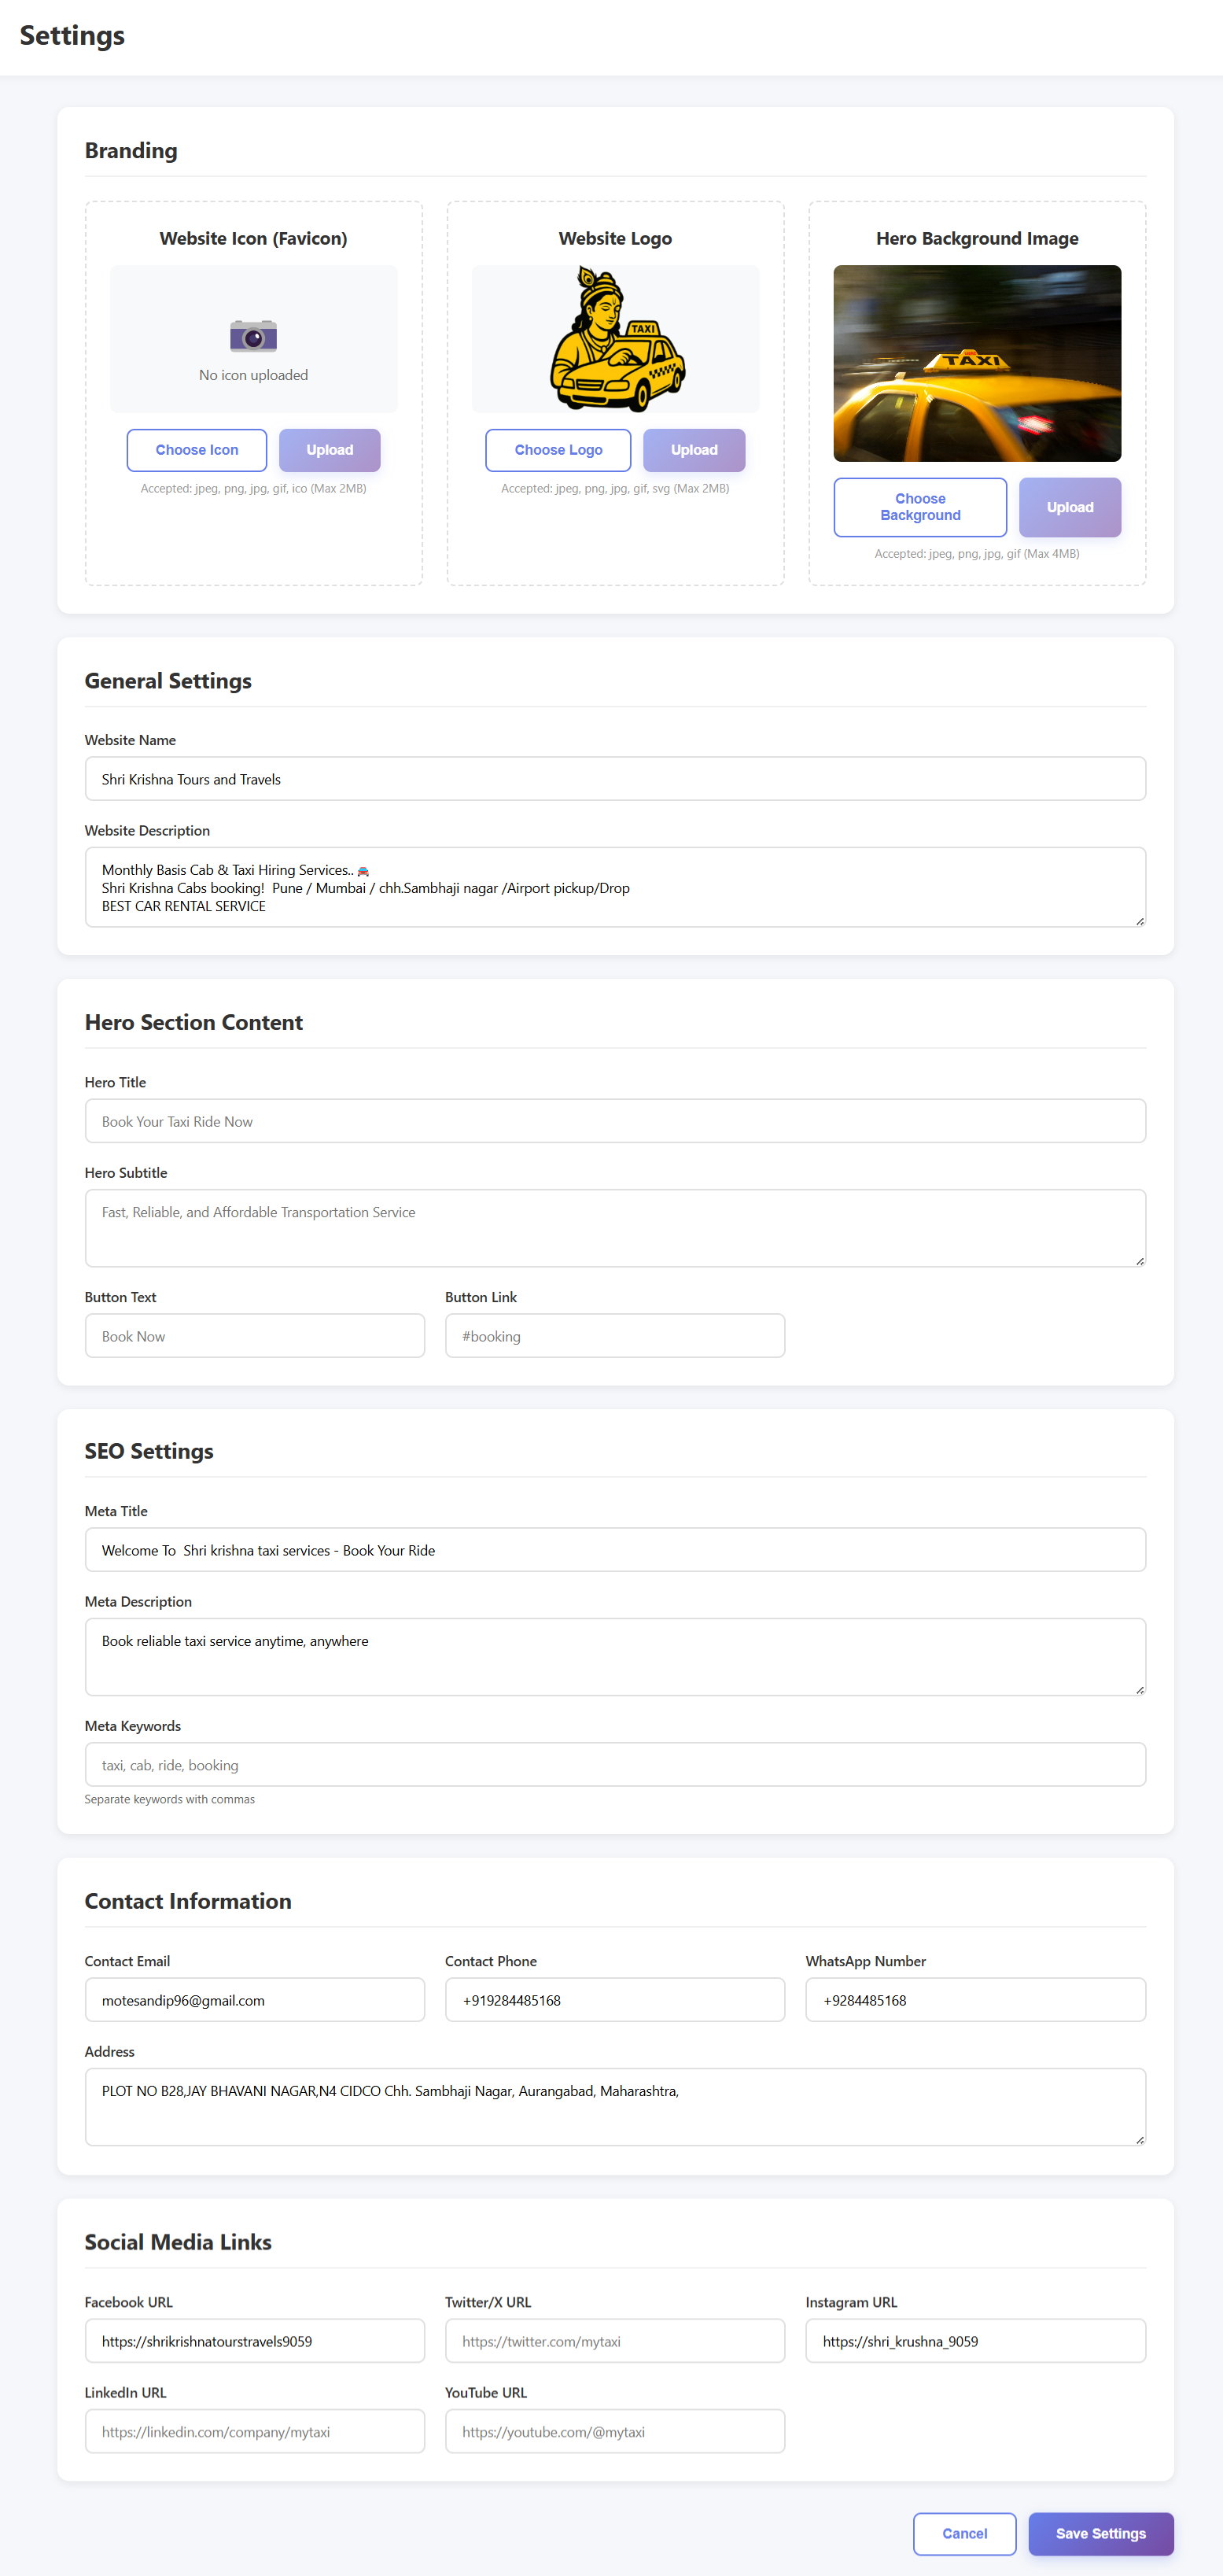Click the Button Text field showing Book Now

tap(254, 1335)
